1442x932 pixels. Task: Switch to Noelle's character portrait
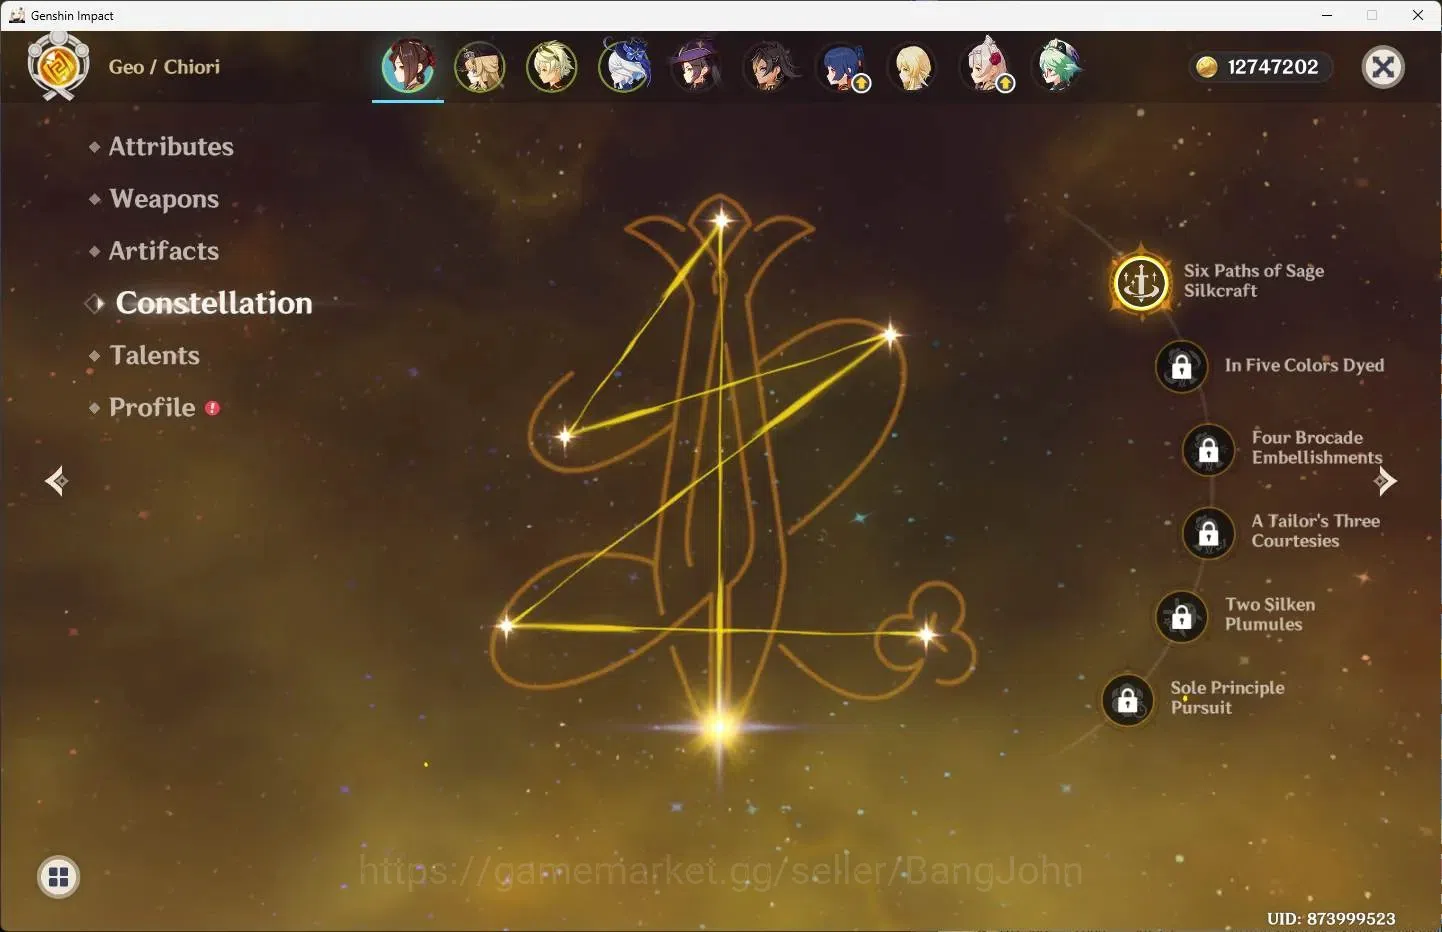(987, 67)
